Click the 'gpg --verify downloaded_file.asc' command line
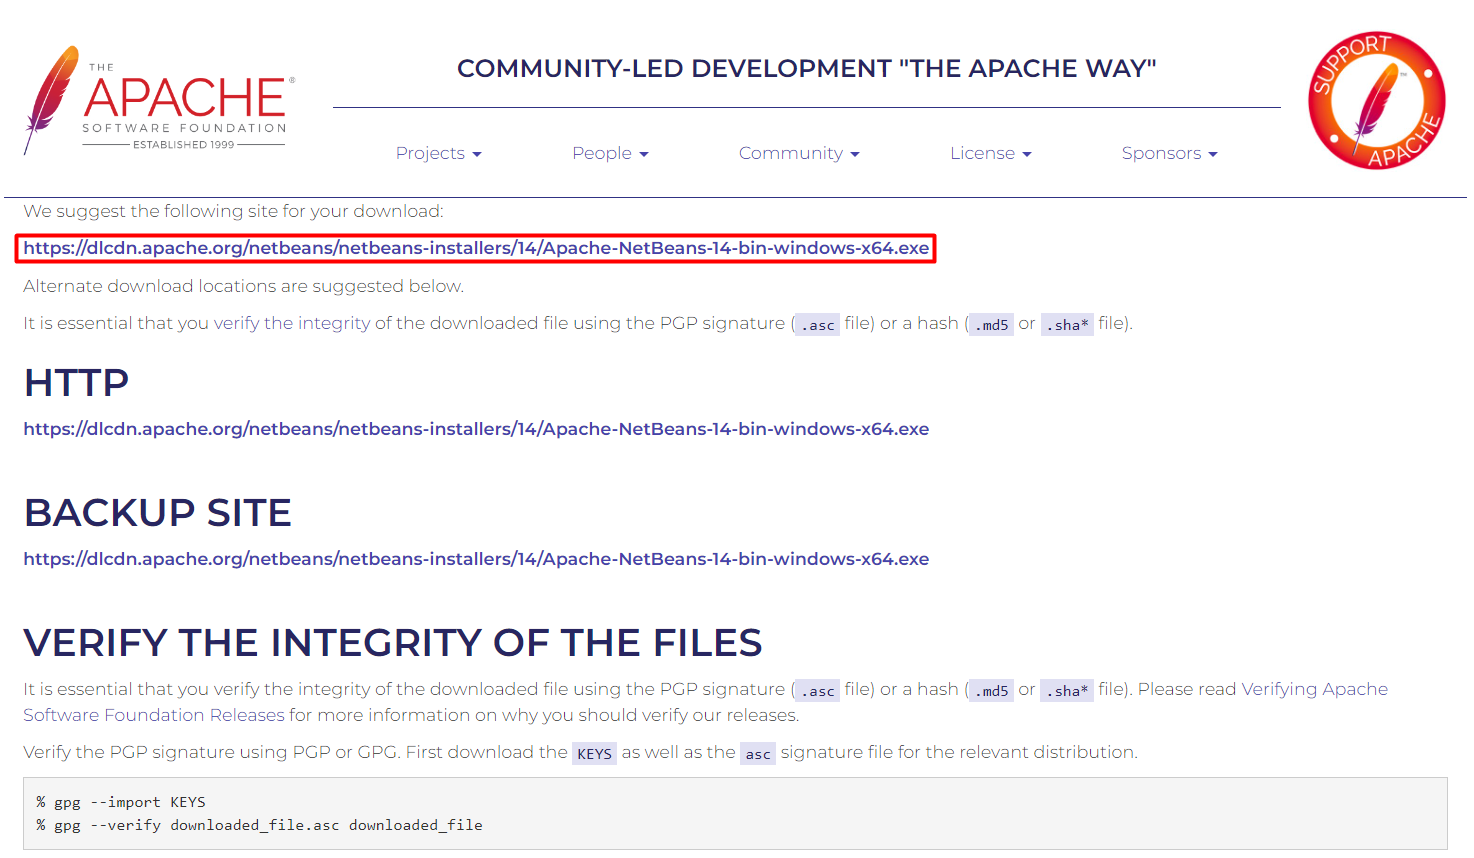Viewport: 1474px width, 858px height. coord(259,825)
